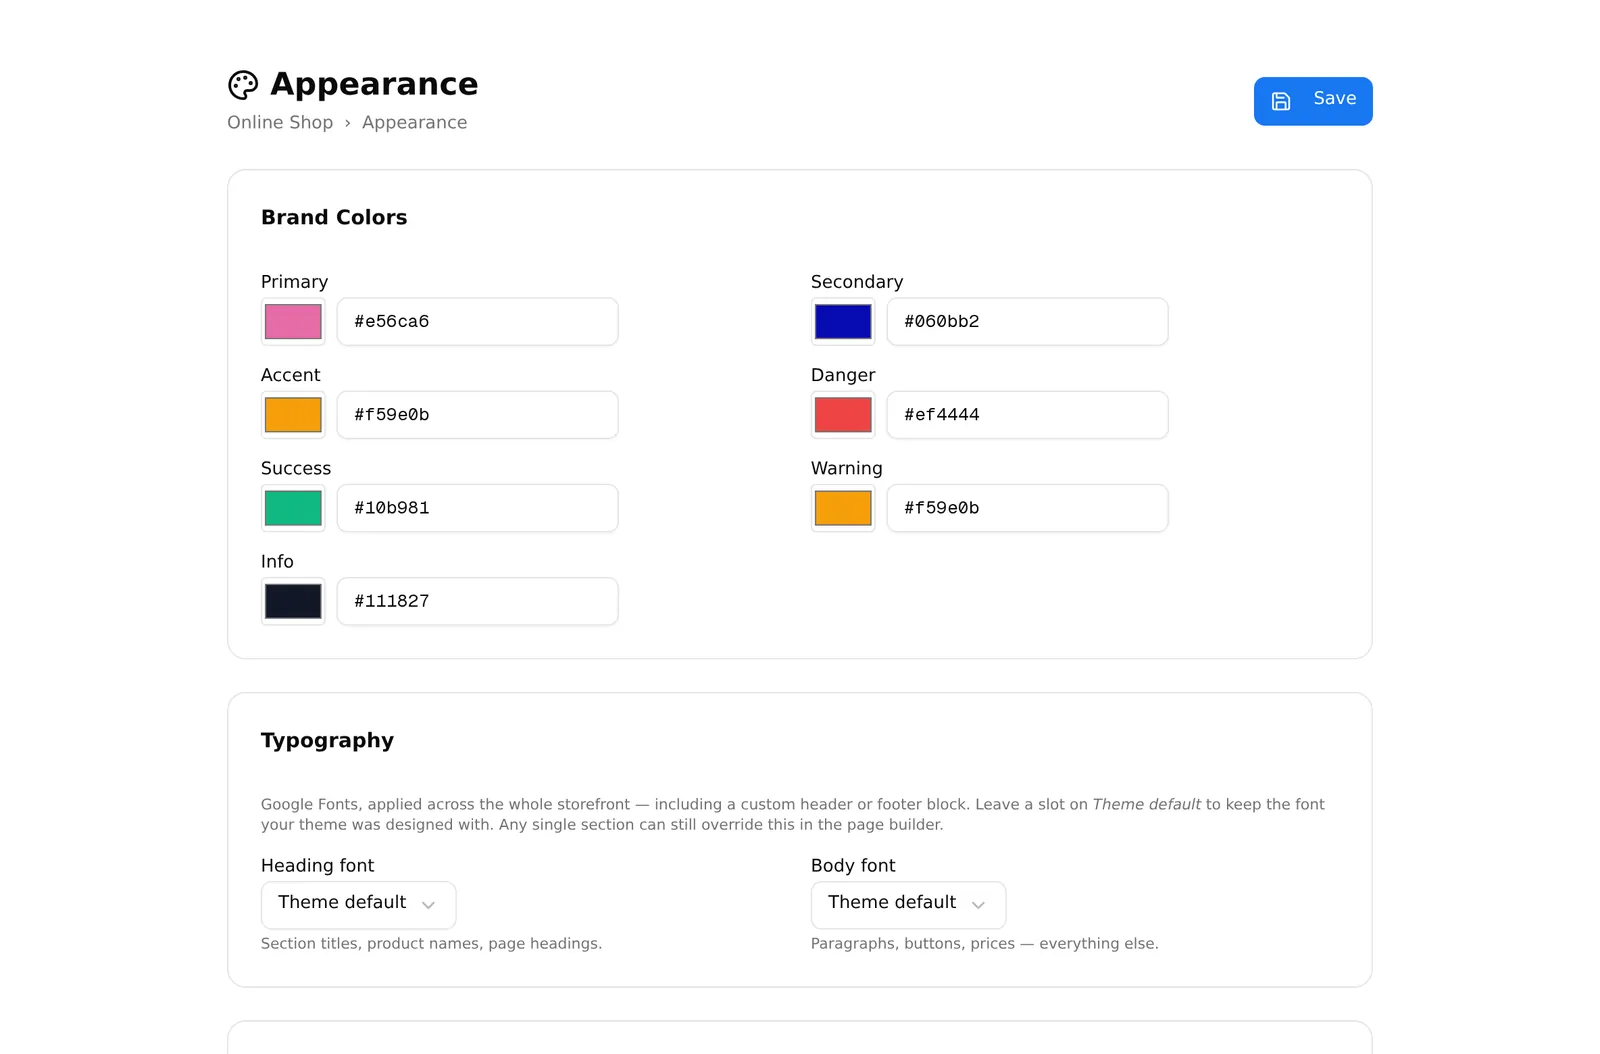Click the Save button
1600x1054 pixels.
pos(1313,101)
